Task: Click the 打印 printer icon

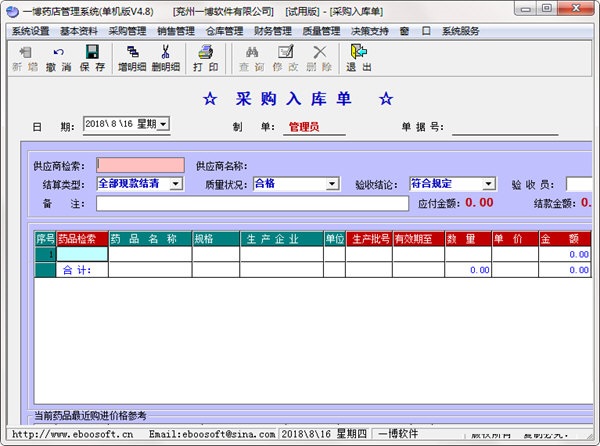Action: pyautogui.click(x=205, y=52)
